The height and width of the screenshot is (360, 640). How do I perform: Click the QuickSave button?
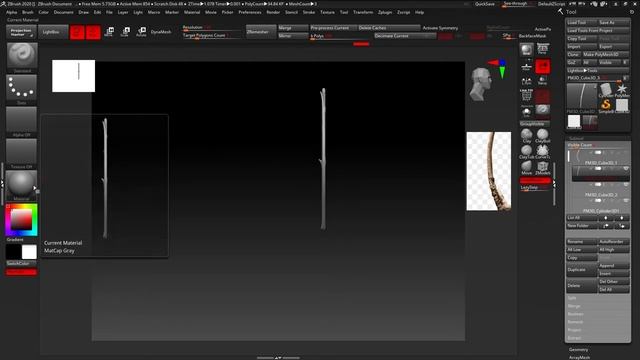pyautogui.click(x=484, y=4)
